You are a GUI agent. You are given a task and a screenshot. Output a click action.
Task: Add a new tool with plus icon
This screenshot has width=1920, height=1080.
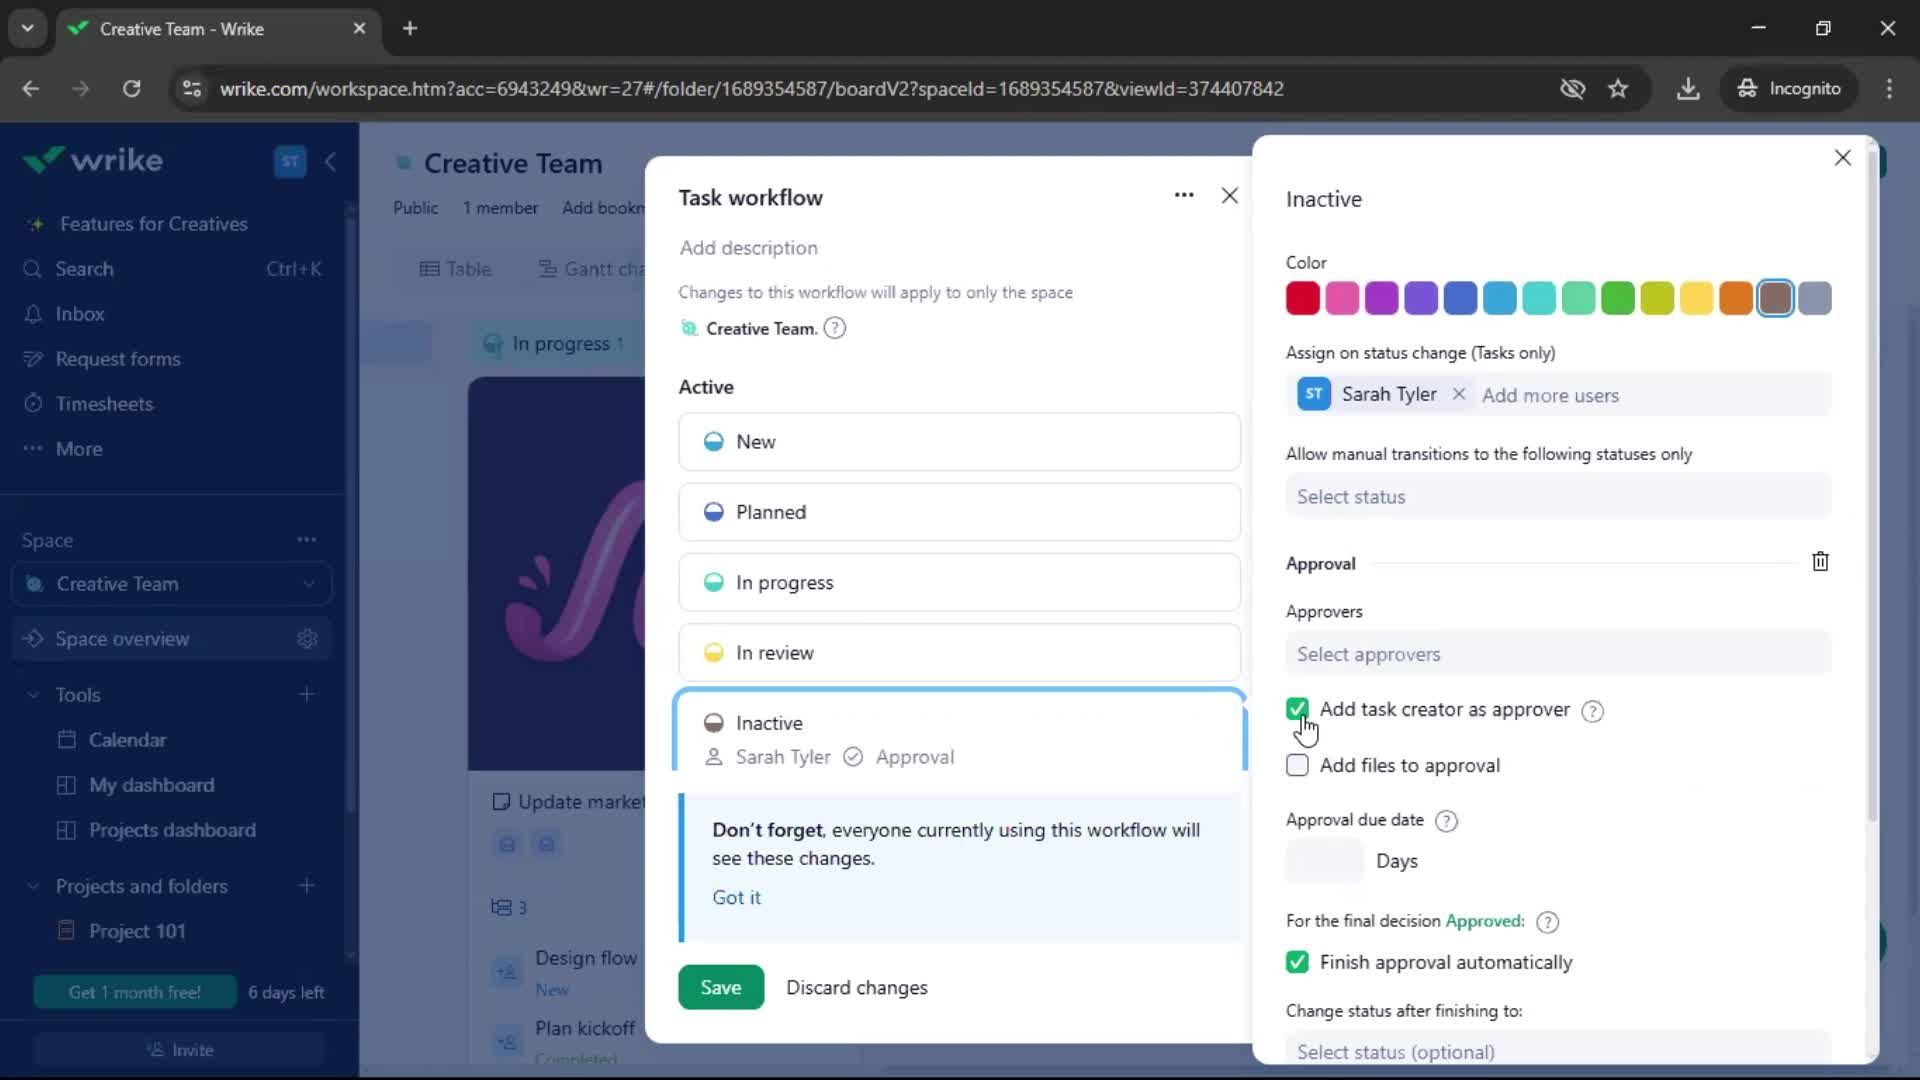click(306, 694)
